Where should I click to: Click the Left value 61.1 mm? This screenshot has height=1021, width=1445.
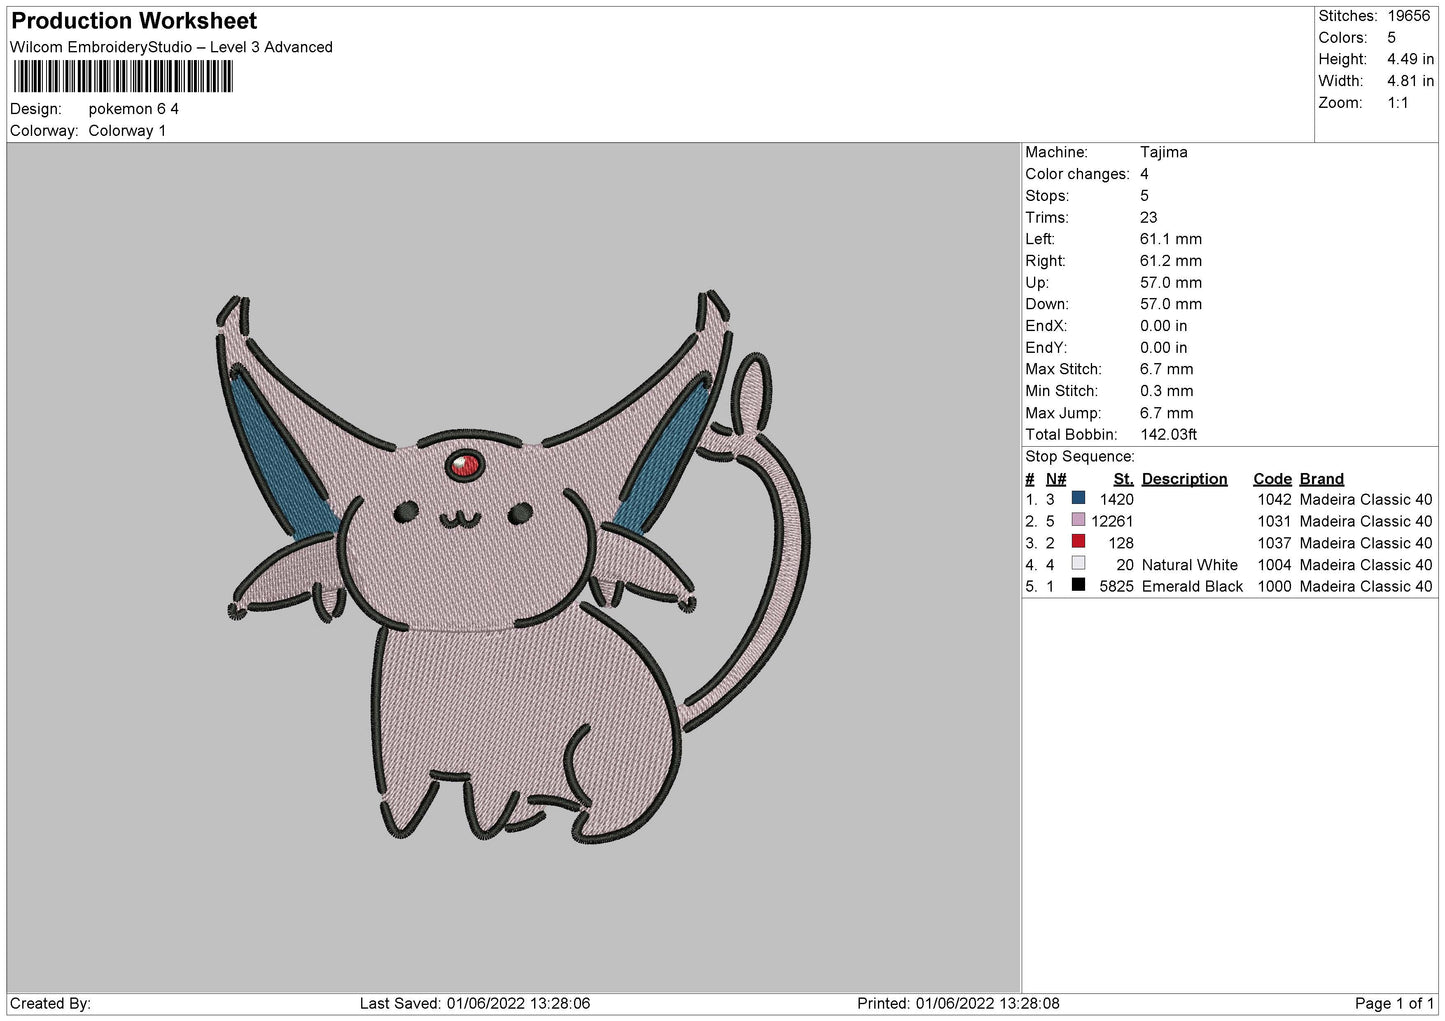[x=1171, y=239]
